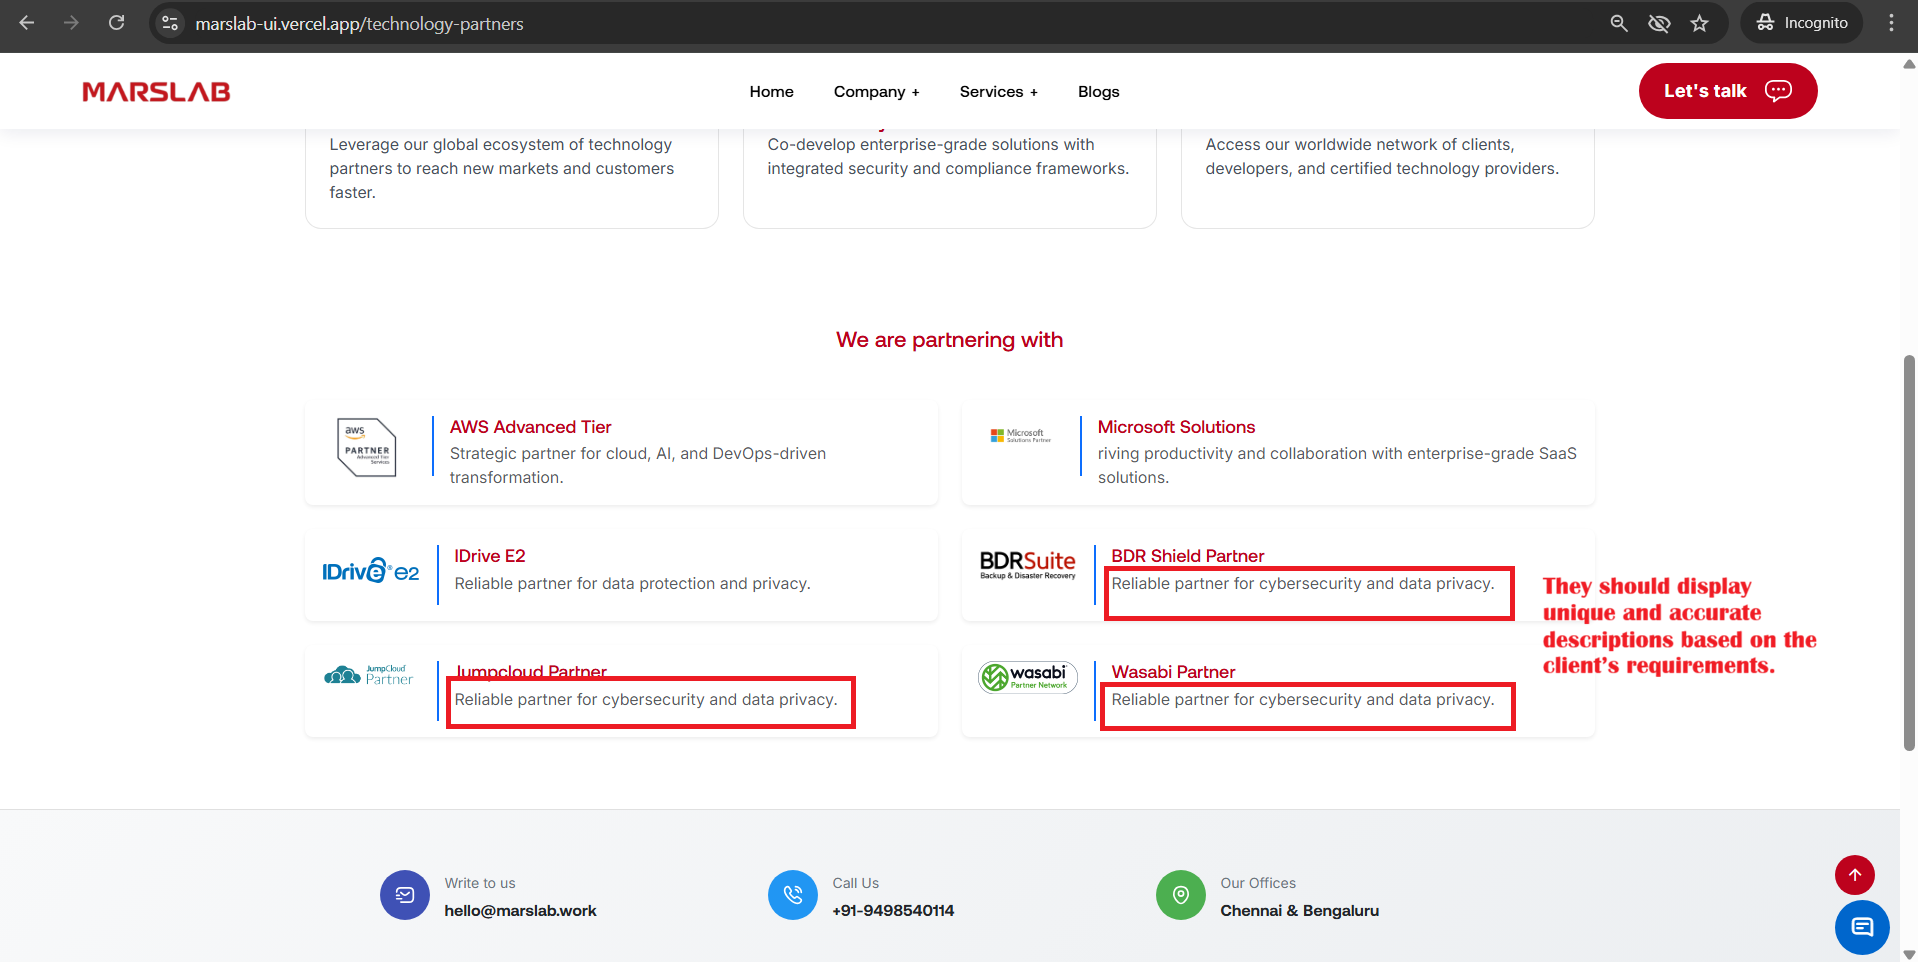Click the IDrive e2 logo
This screenshot has height=962, width=1918.
[370, 571]
